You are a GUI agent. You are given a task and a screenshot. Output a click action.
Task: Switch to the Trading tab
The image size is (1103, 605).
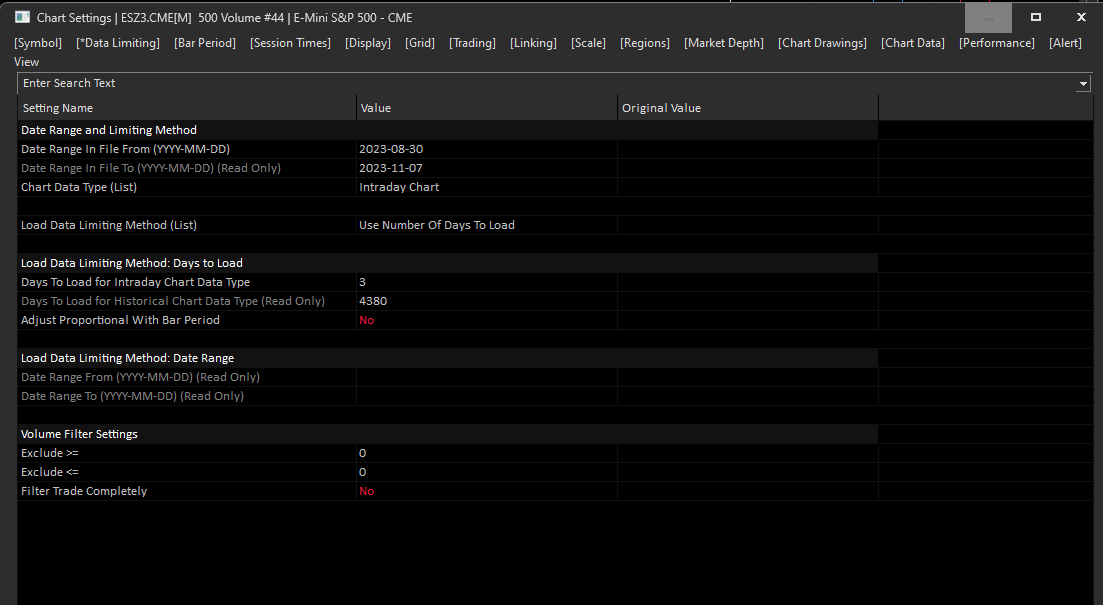pos(473,43)
